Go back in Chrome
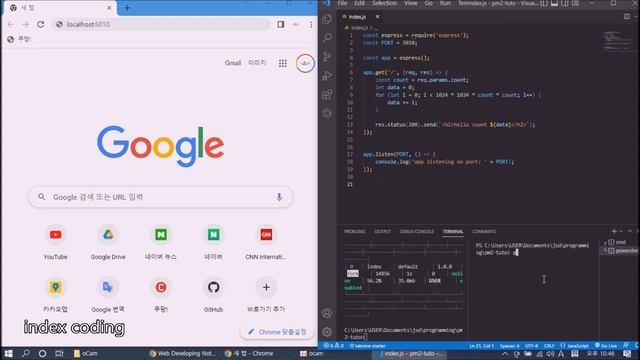640x360 pixels. pos(11,24)
